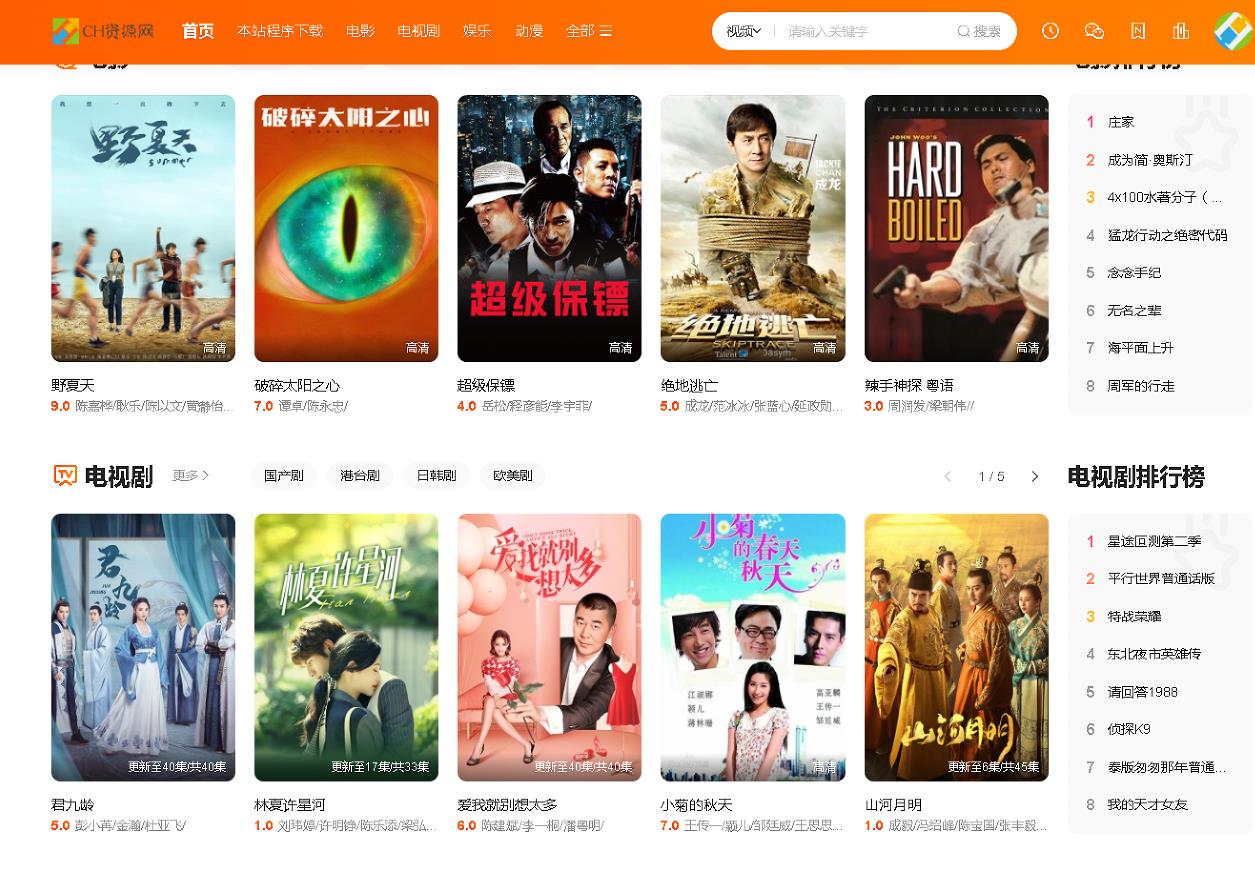Click the 电视剧 section TV icon
Image resolution: width=1255 pixels, height=877 pixels.
click(x=65, y=475)
